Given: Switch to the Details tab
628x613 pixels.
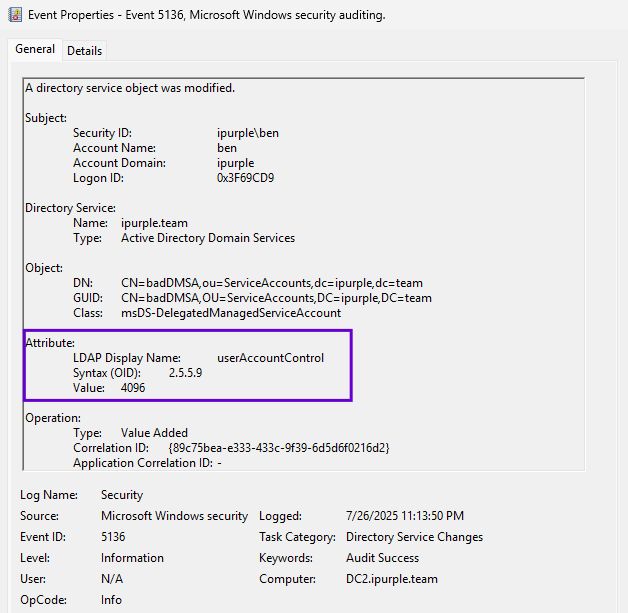Looking at the screenshot, I should point(84,51).
